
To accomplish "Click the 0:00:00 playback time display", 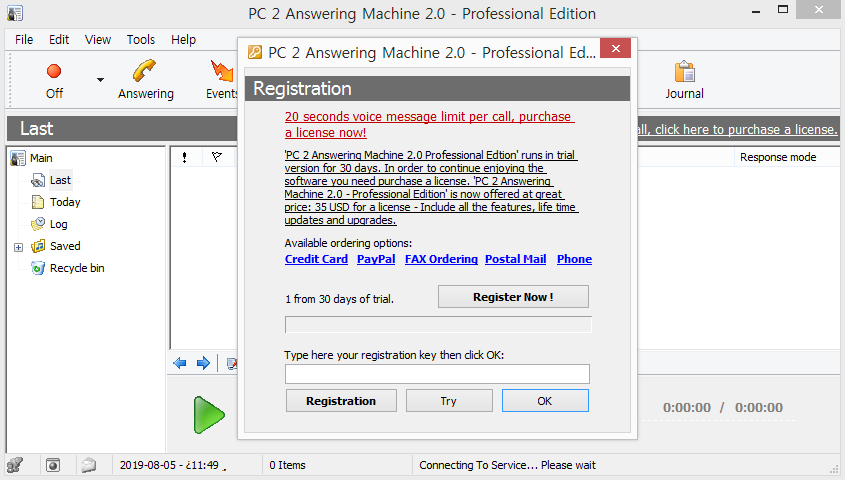I will [x=722, y=407].
